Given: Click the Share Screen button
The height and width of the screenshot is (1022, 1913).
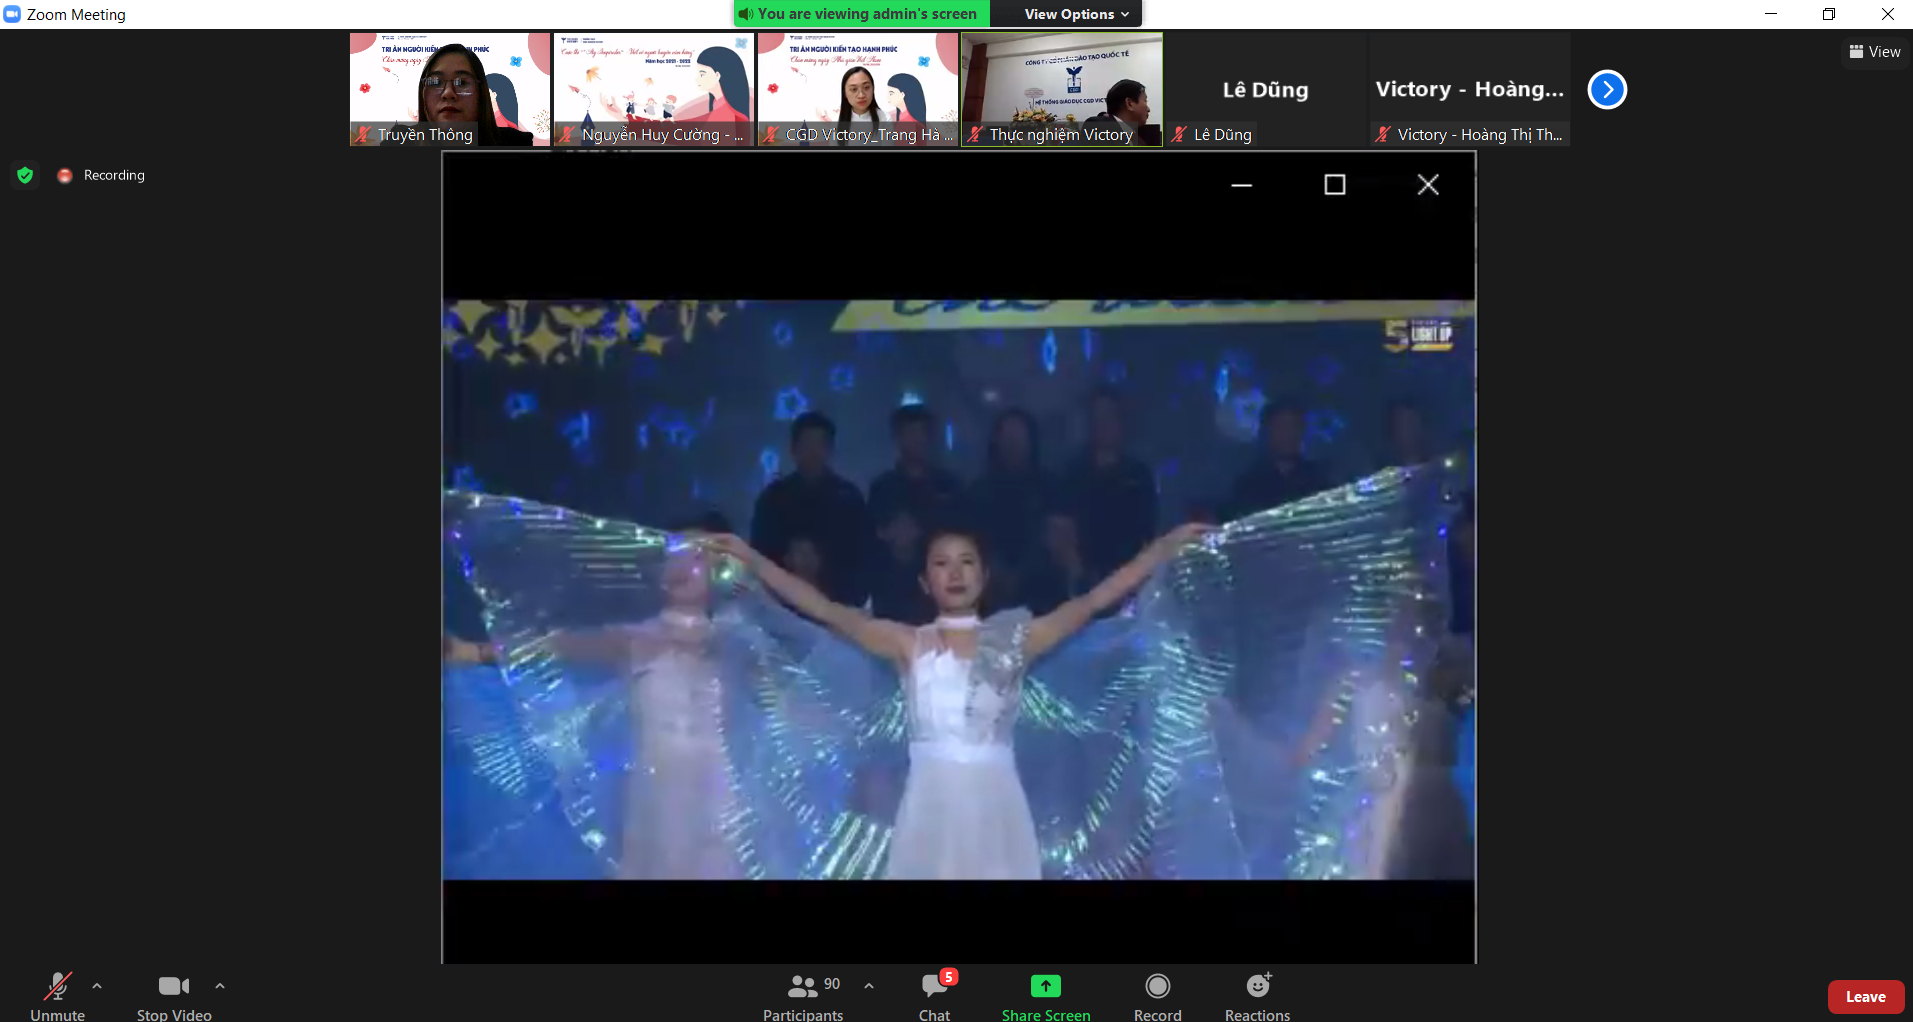Looking at the screenshot, I should coord(1045,993).
